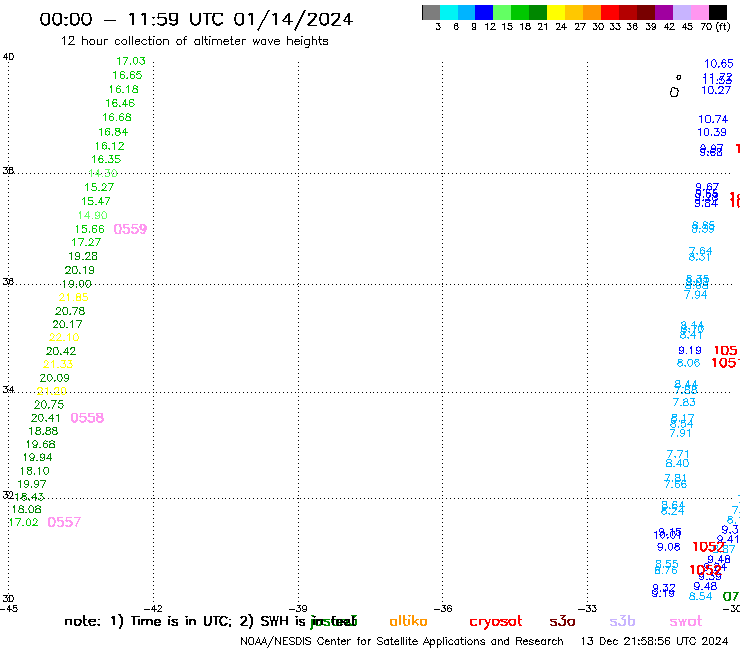The image size is (740, 650).
Task: Click the wave height value 16.46
Action: pyautogui.click(x=120, y=103)
